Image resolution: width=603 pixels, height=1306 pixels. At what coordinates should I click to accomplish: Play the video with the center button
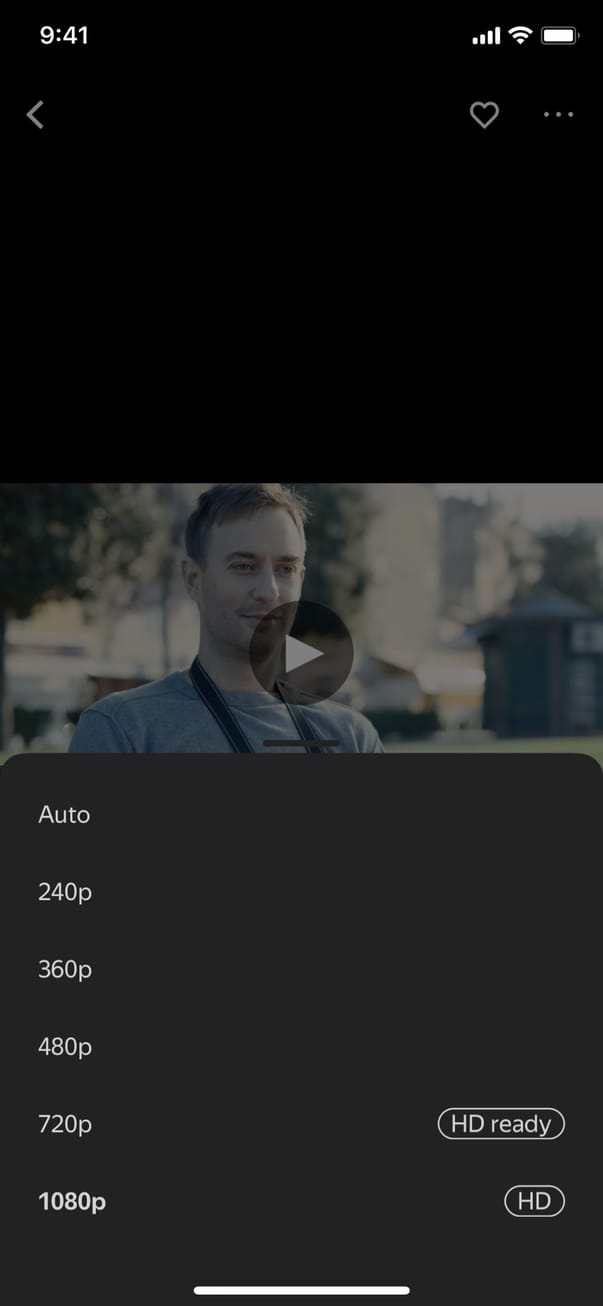301,653
